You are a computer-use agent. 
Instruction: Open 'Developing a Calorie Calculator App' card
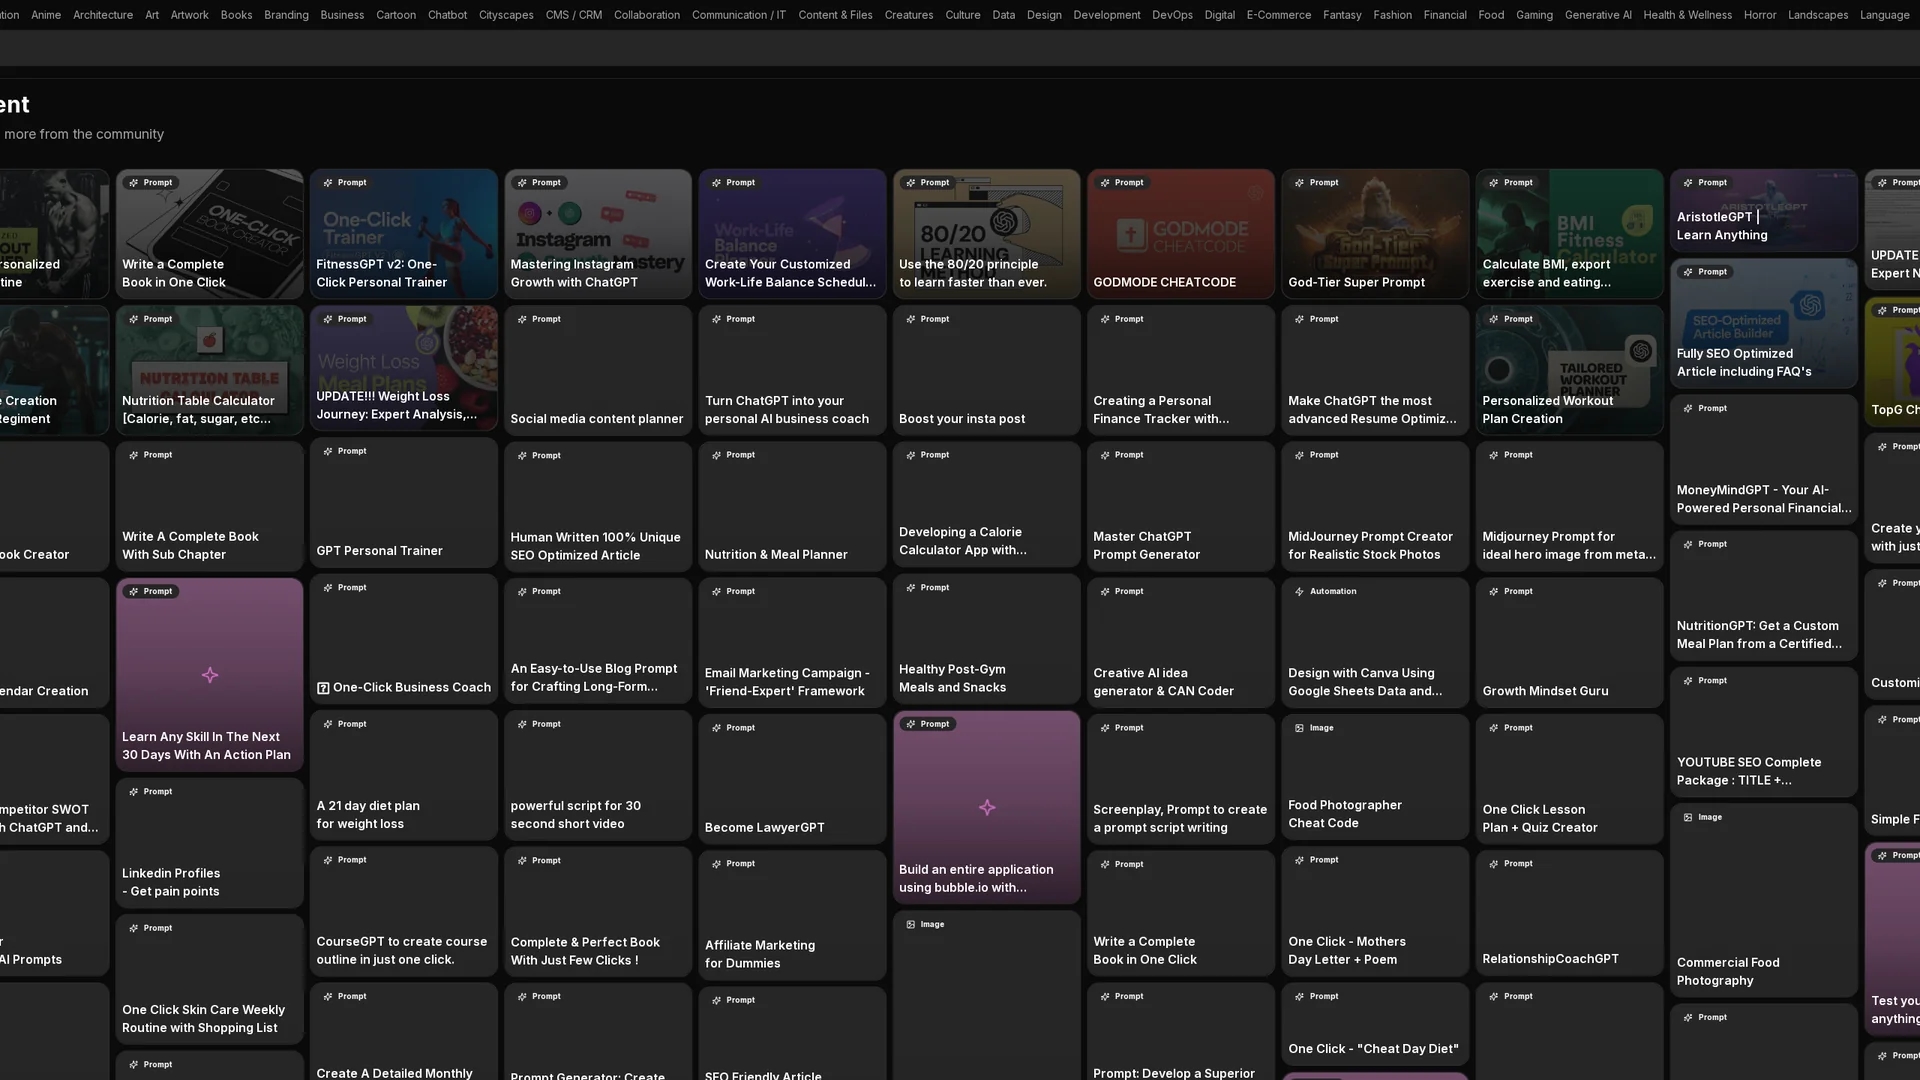tap(986, 505)
